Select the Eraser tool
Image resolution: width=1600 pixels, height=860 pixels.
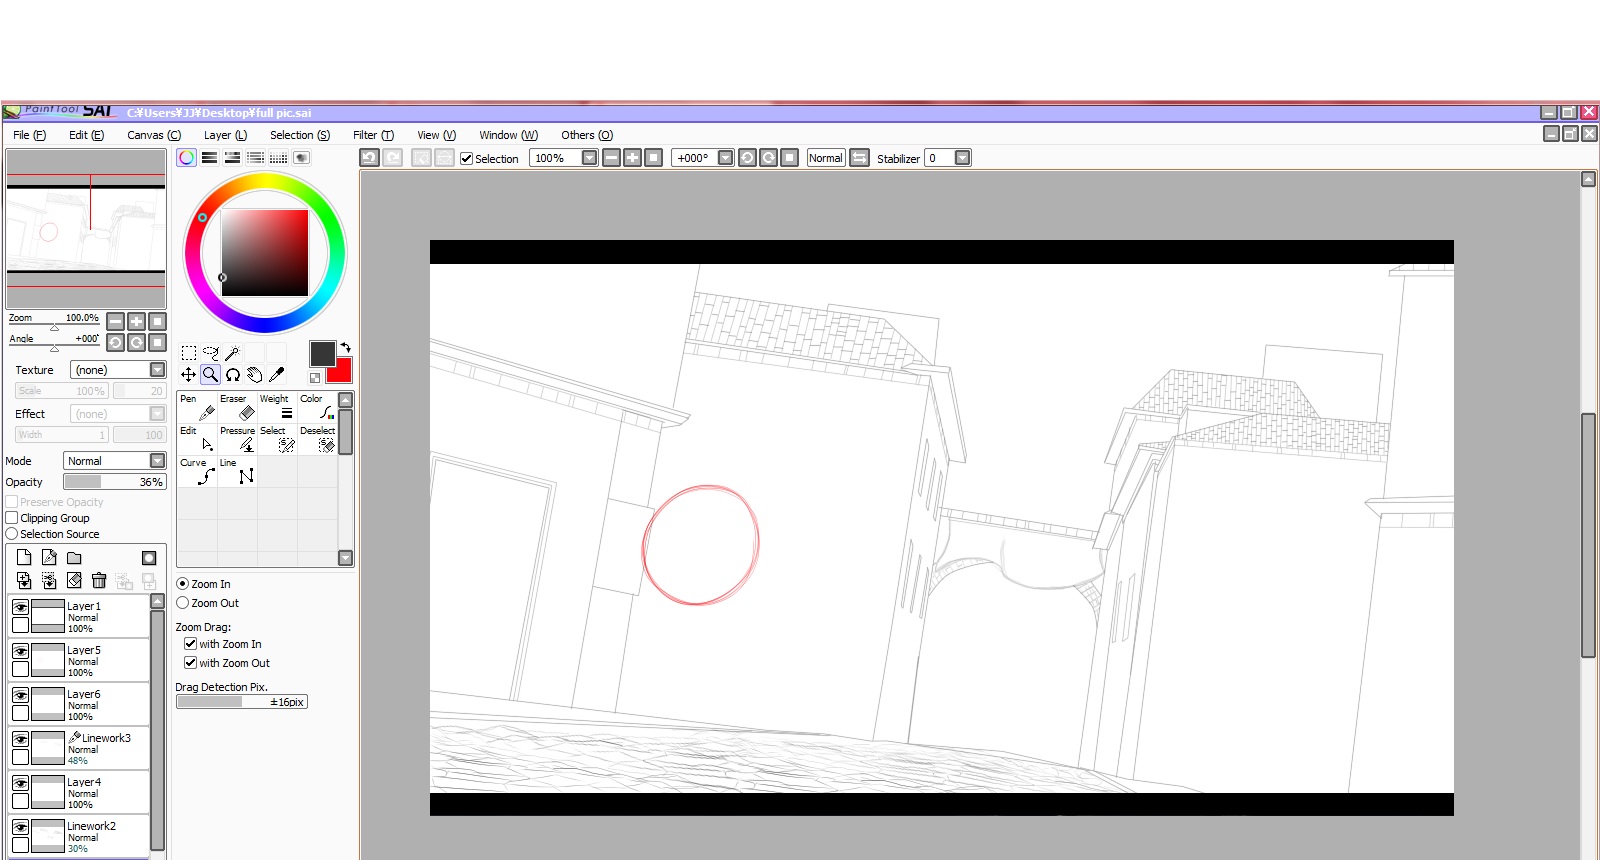pos(237,407)
